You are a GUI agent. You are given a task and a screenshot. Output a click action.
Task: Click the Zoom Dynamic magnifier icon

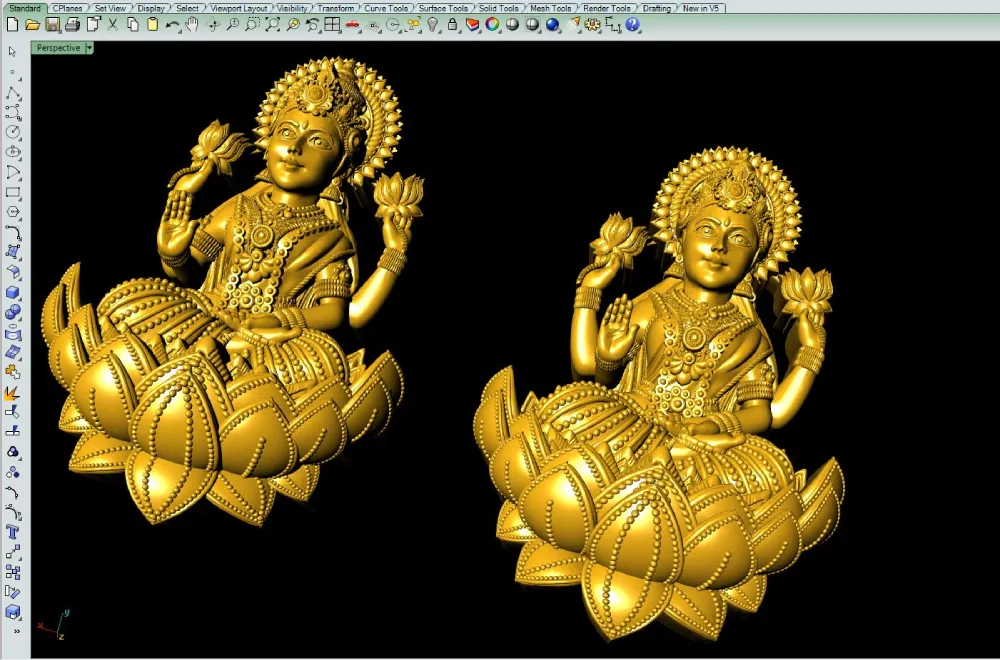pos(233,25)
